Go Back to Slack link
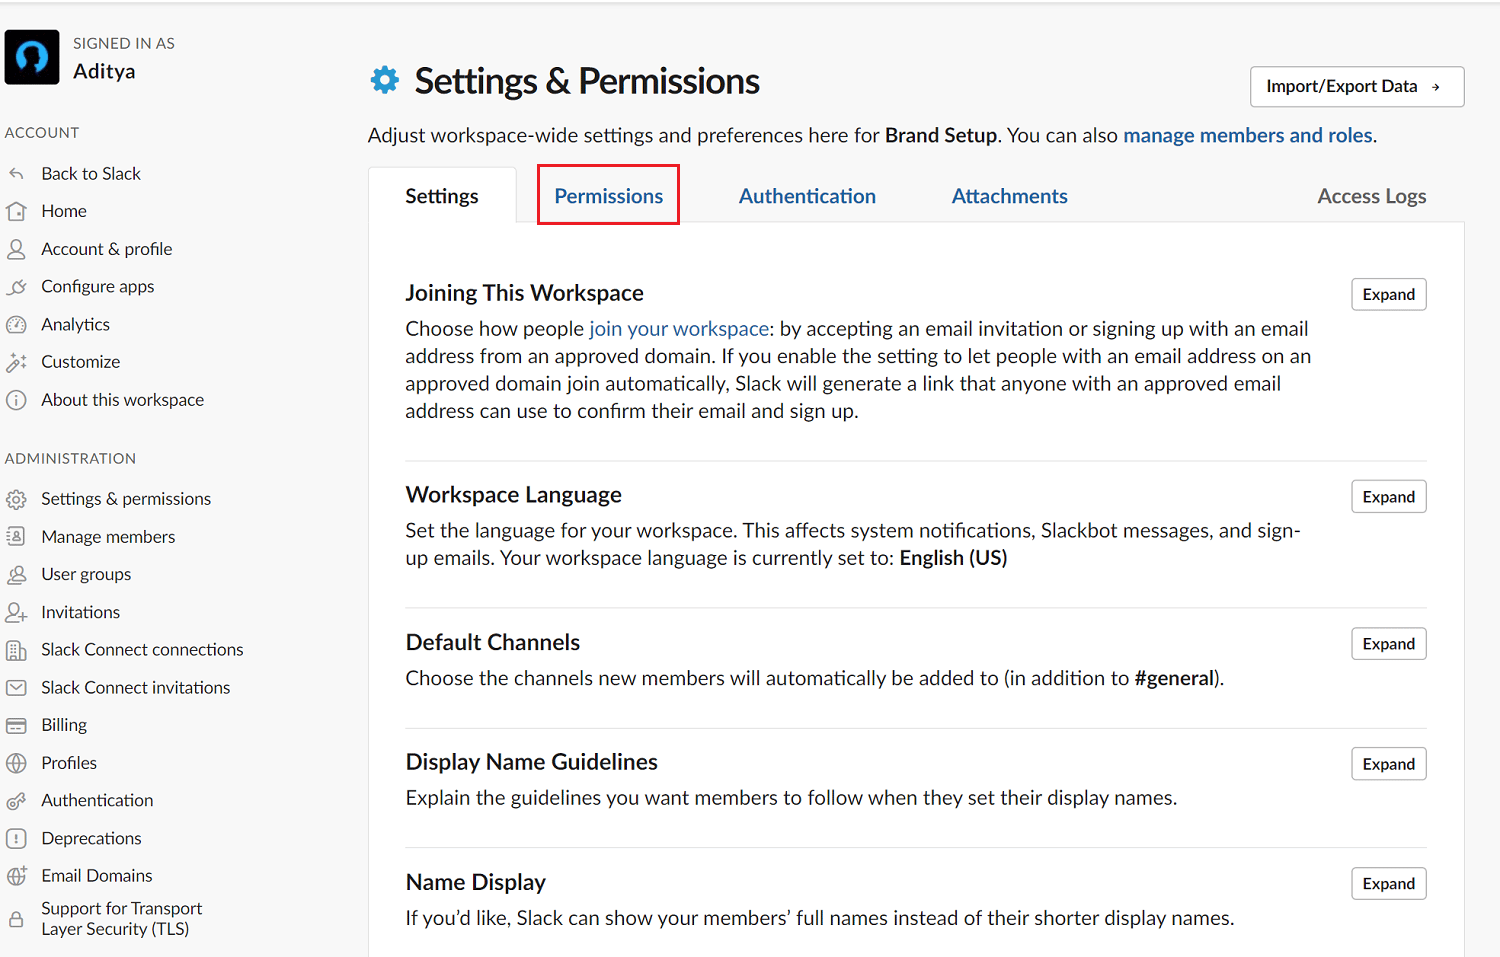This screenshot has height=957, width=1500. pos(91,174)
